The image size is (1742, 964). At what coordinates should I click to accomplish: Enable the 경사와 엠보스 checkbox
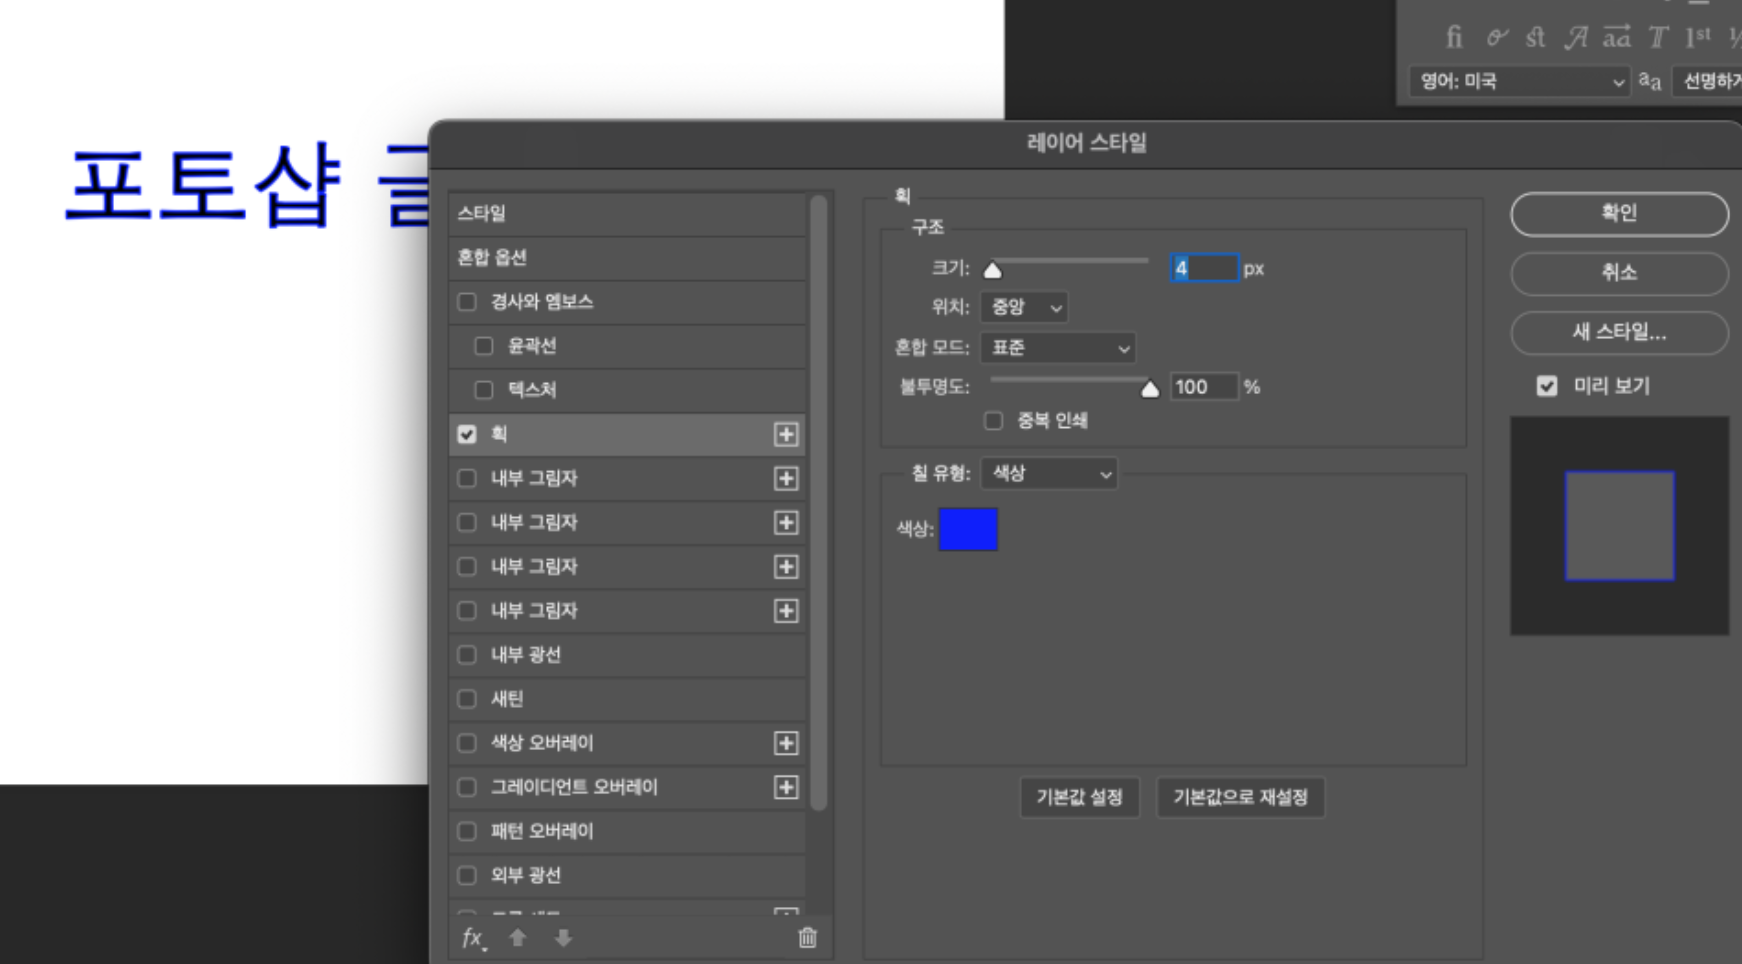coord(467,302)
